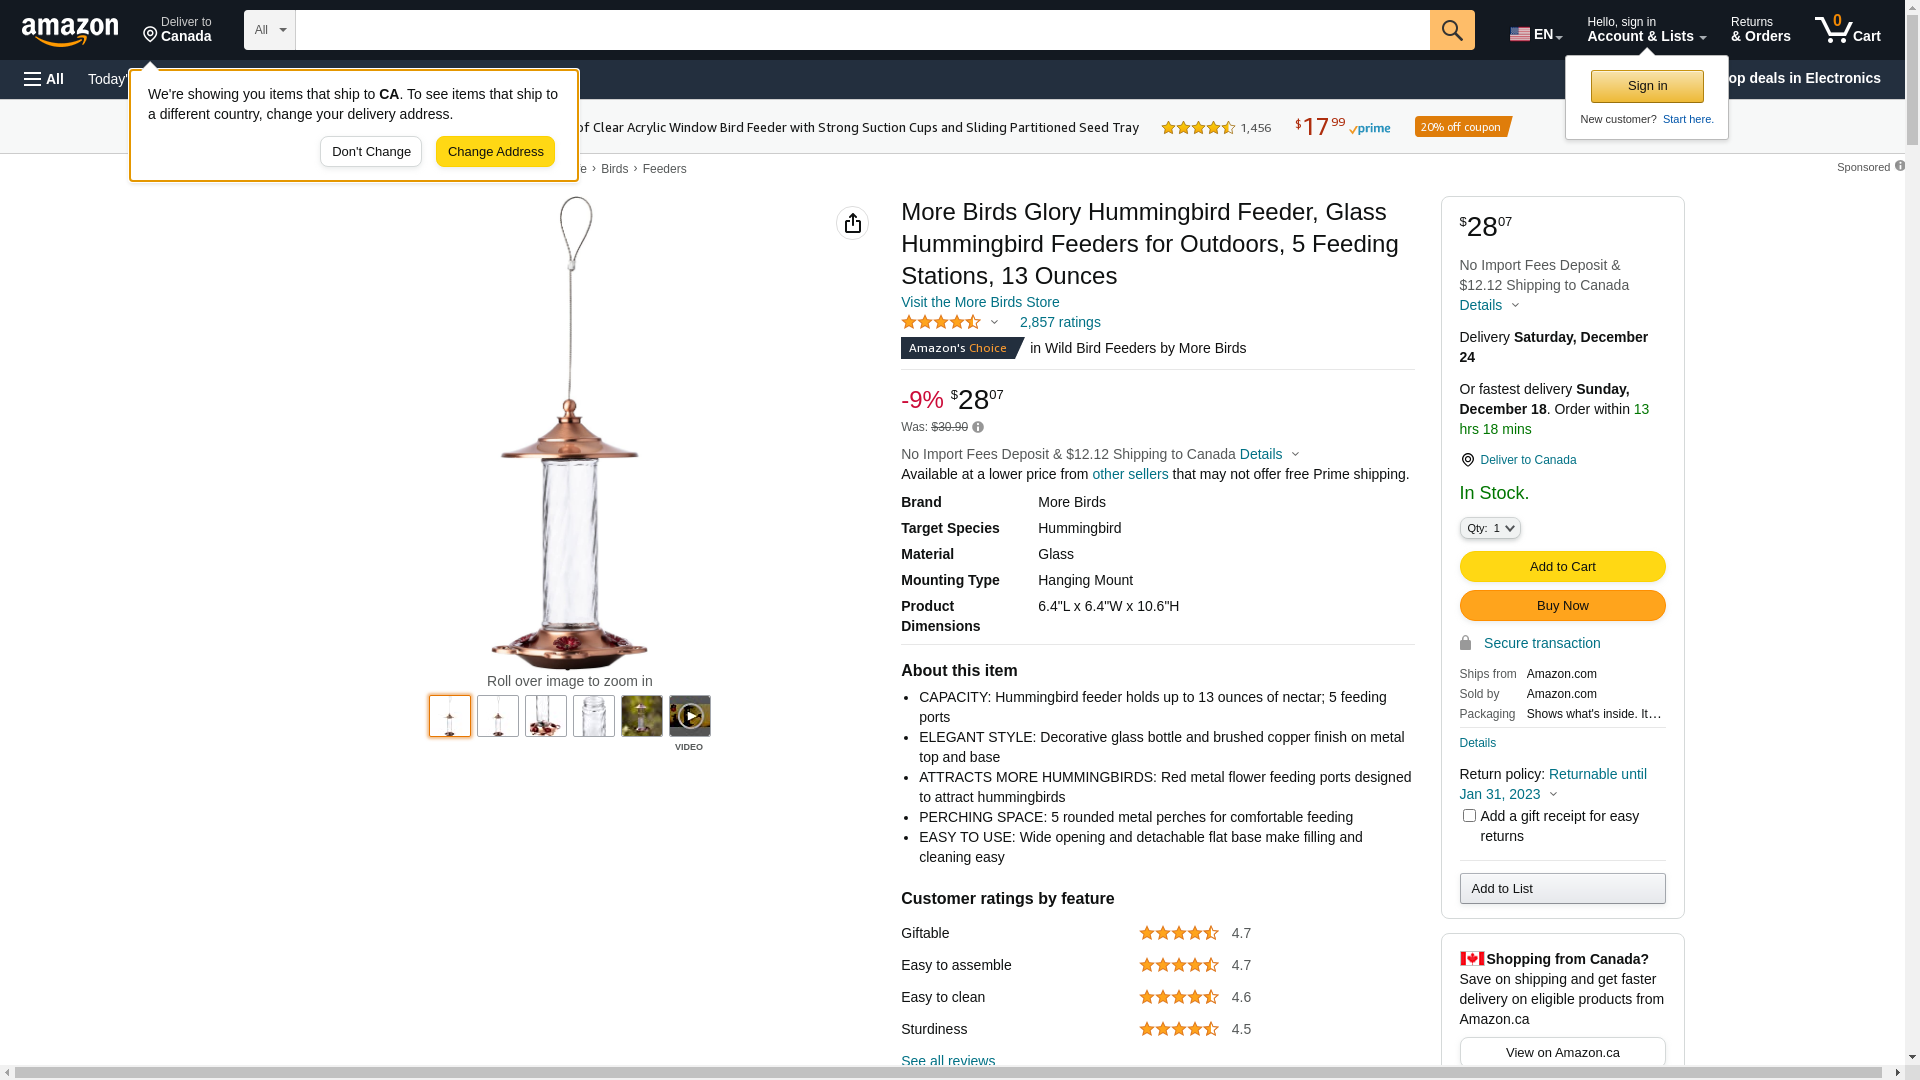The height and width of the screenshot is (1080, 1920).
Task: Open the search category All dropdown
Action: [270, 30]
